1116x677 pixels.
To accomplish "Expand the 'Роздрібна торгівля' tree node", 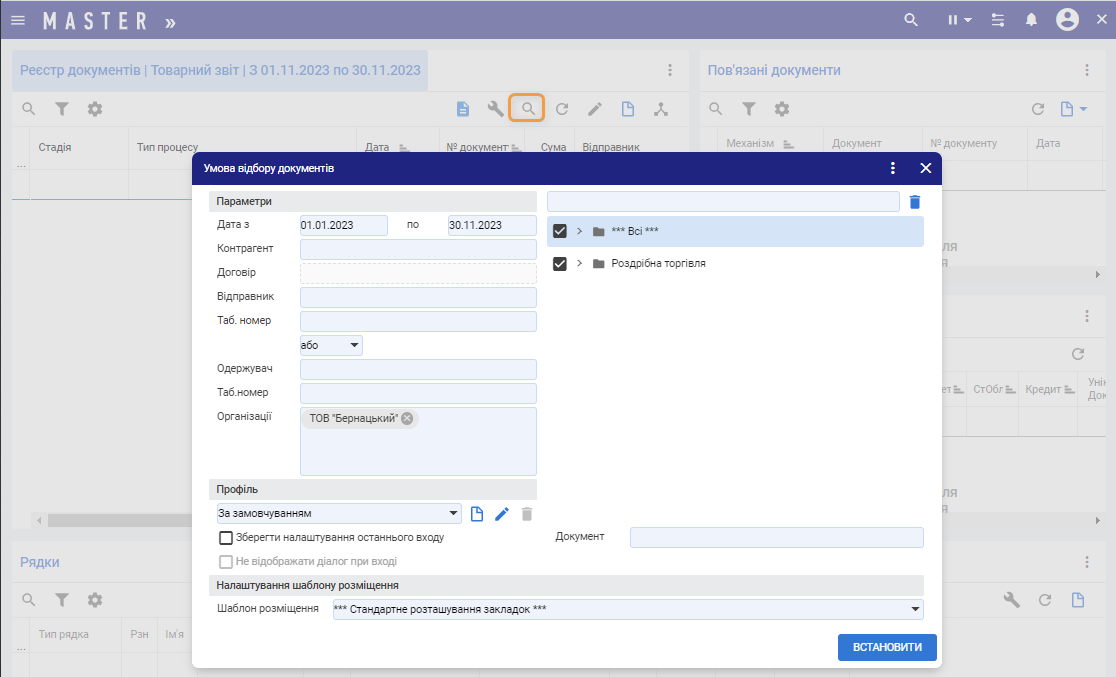I will [x=579, y=264].
